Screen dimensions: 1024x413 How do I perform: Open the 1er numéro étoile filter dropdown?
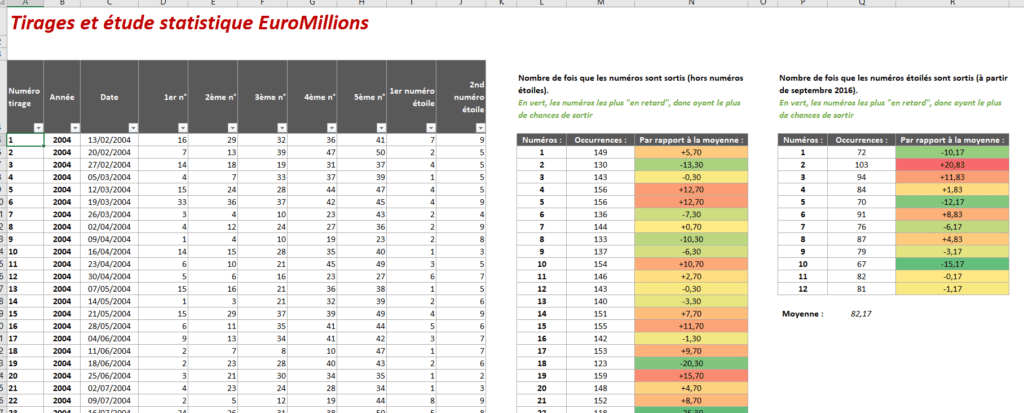(x=430, y=128)
